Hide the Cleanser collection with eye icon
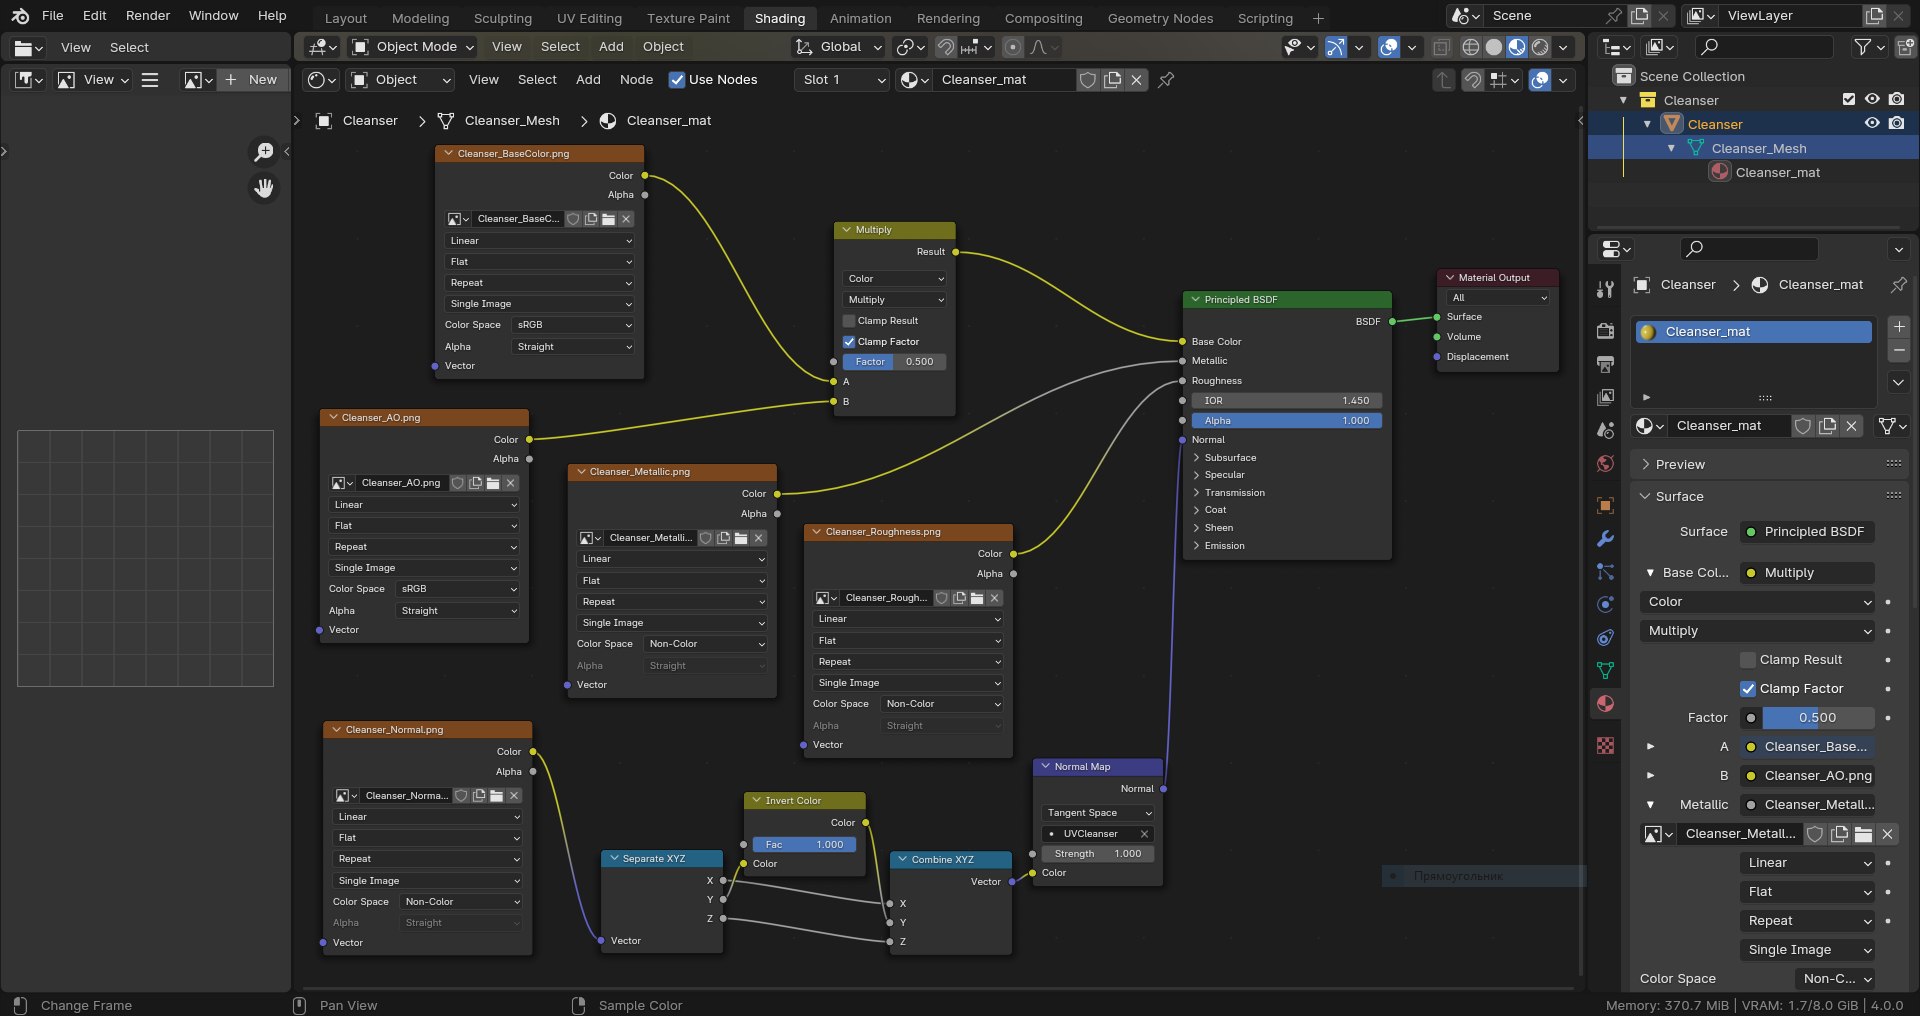This screenshot has height=1016, width=1920. (1872, 99)
